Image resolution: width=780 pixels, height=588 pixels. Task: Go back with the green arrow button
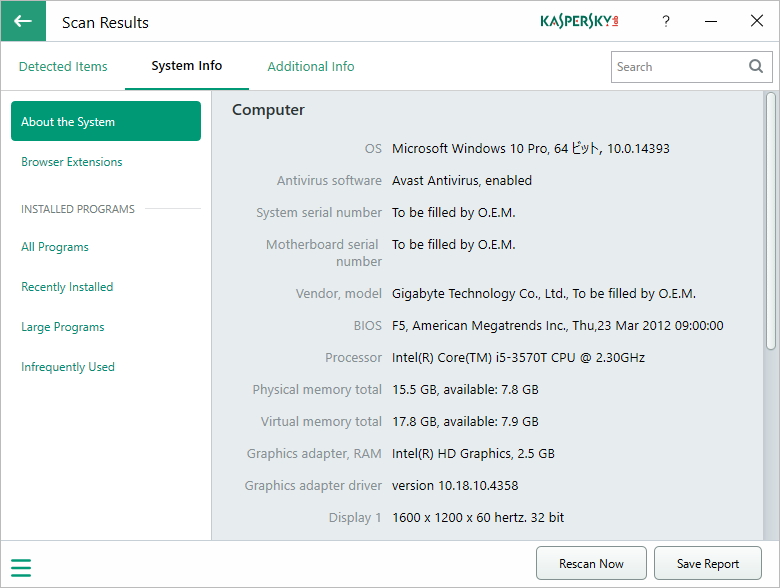point(23,21)
